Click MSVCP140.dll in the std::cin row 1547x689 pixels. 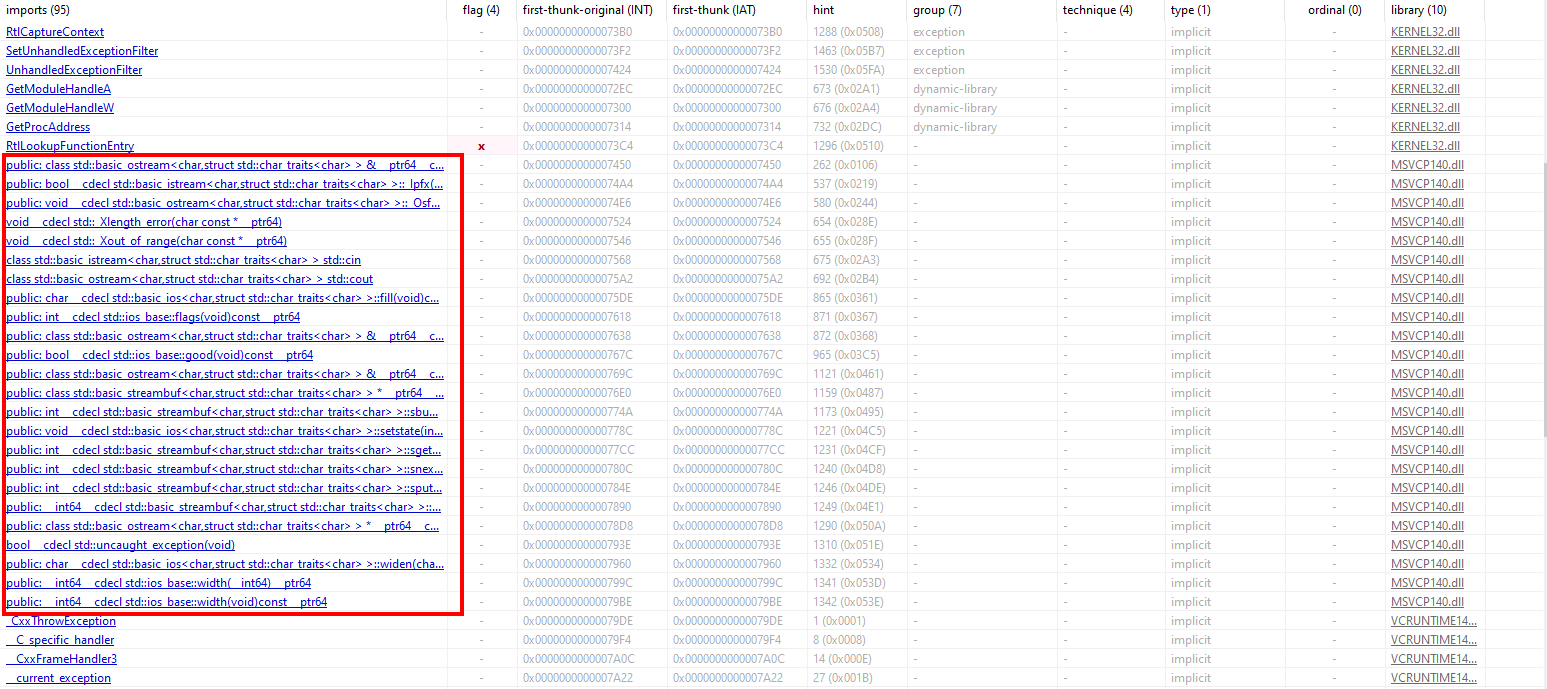point(1427,260)
